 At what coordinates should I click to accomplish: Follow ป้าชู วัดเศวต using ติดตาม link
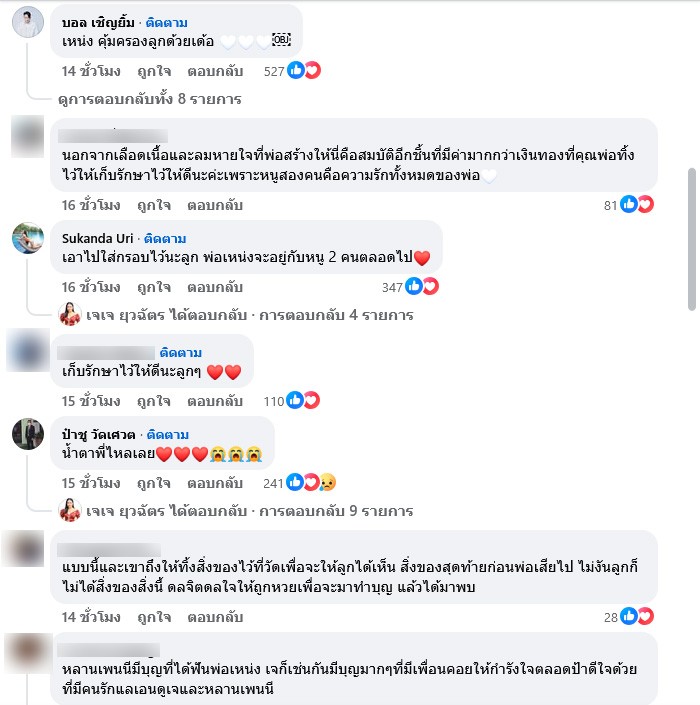point(168,434)
